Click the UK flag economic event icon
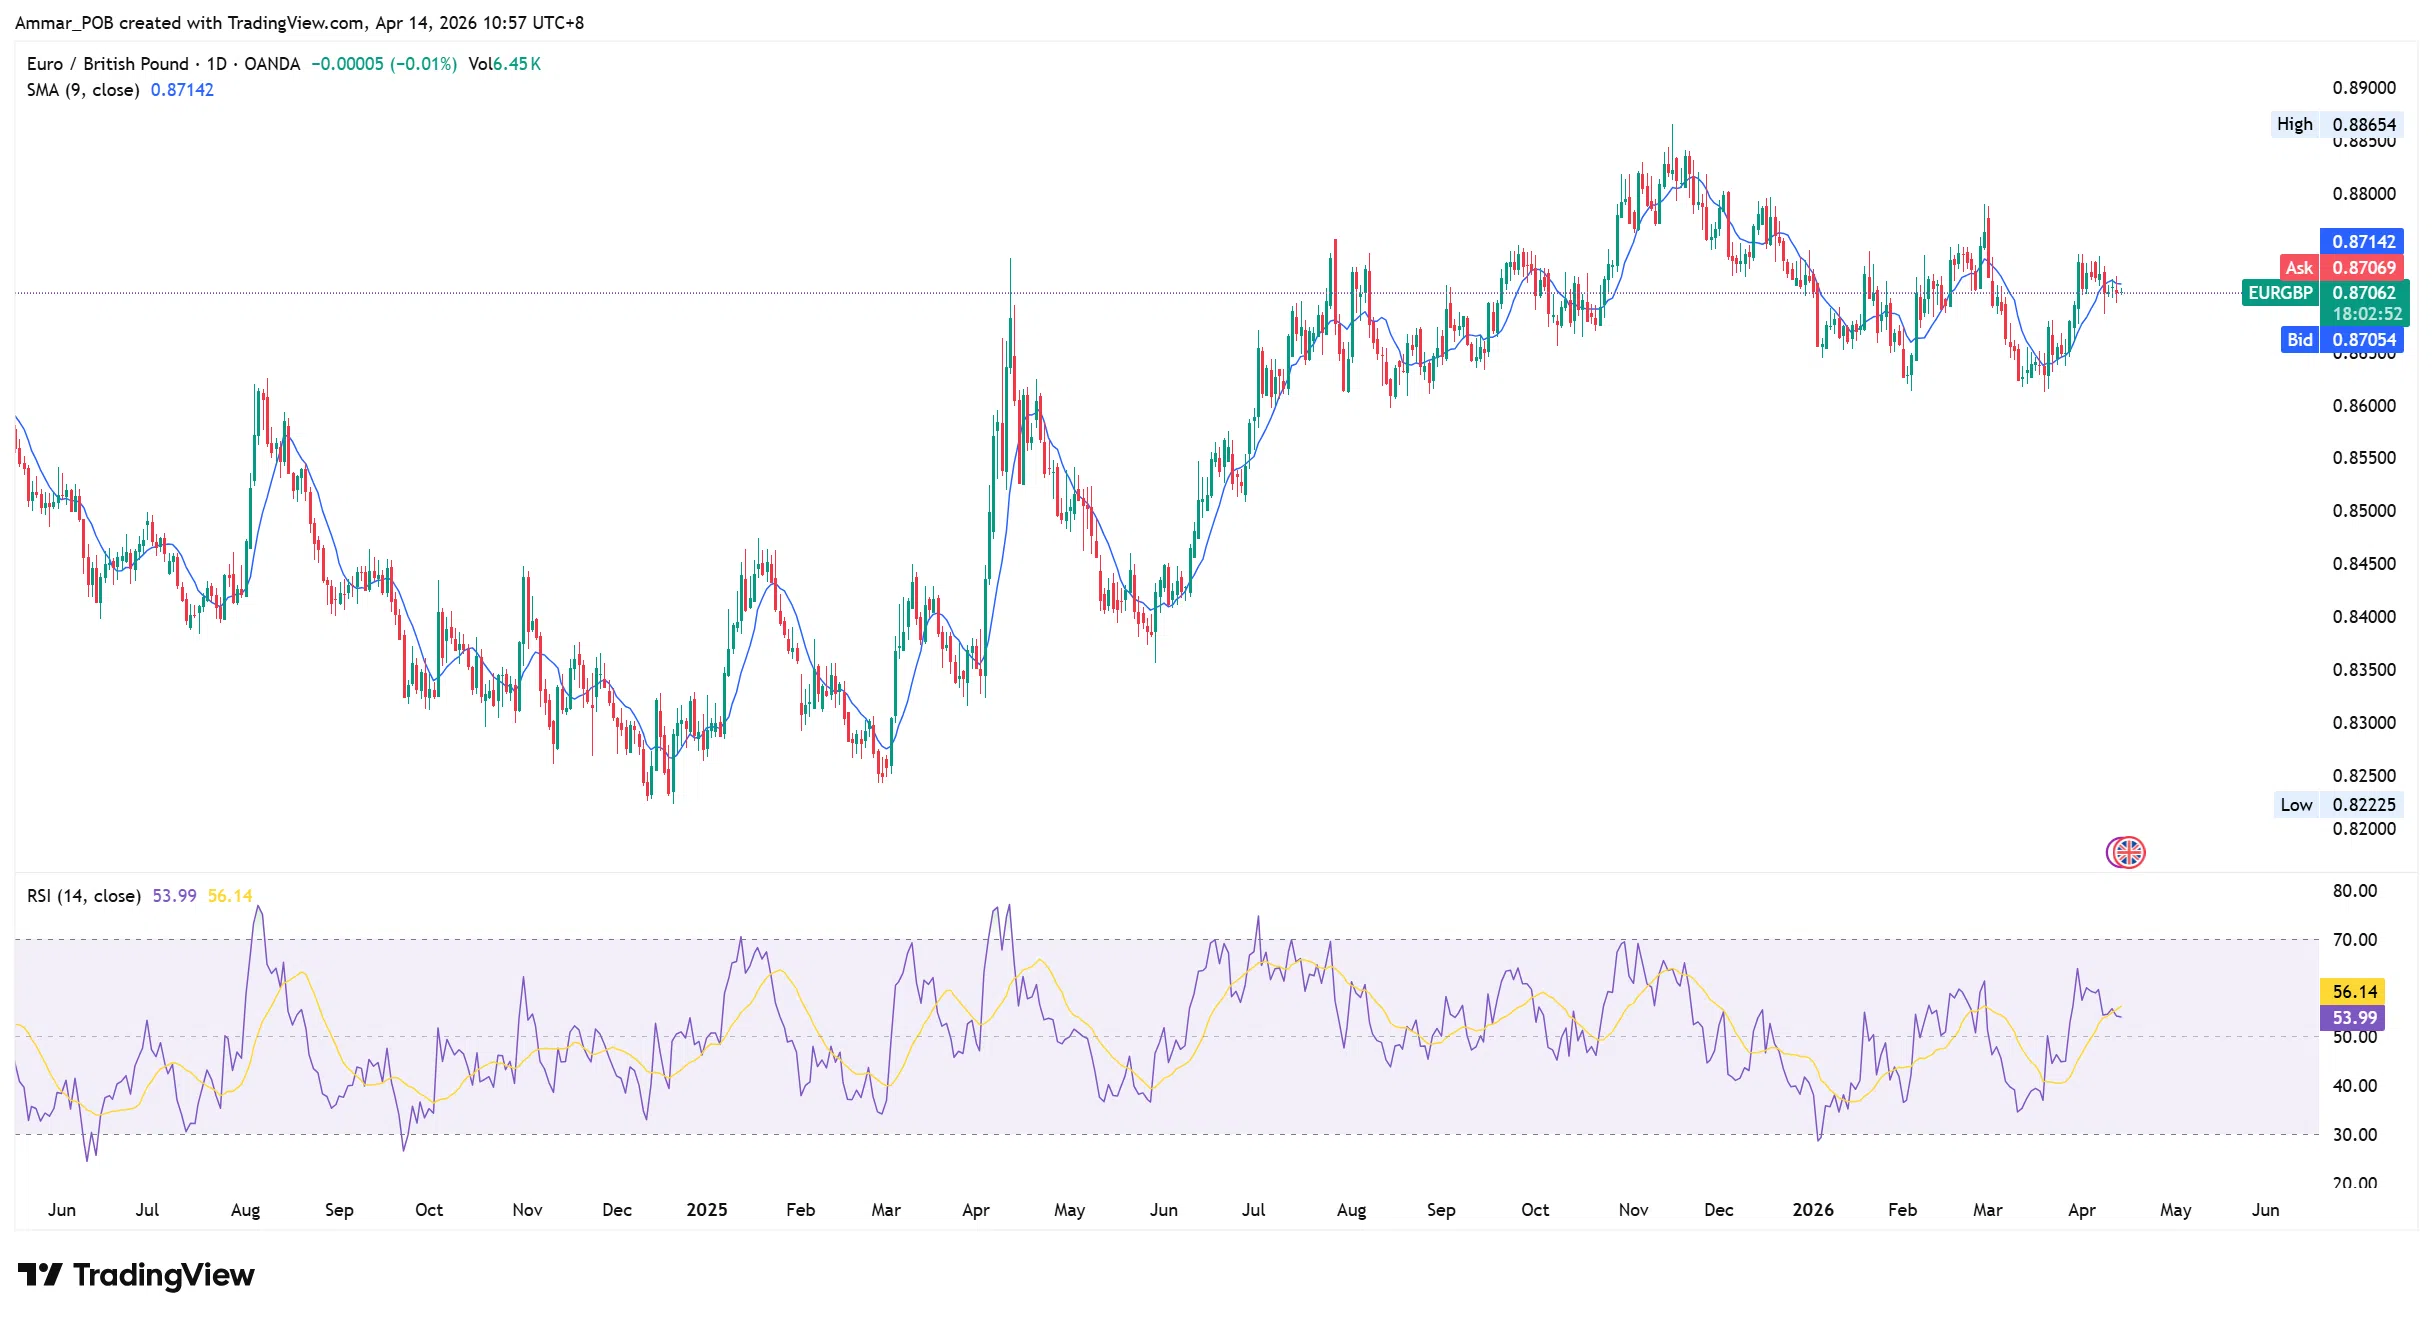 [x=2128, y=852]
